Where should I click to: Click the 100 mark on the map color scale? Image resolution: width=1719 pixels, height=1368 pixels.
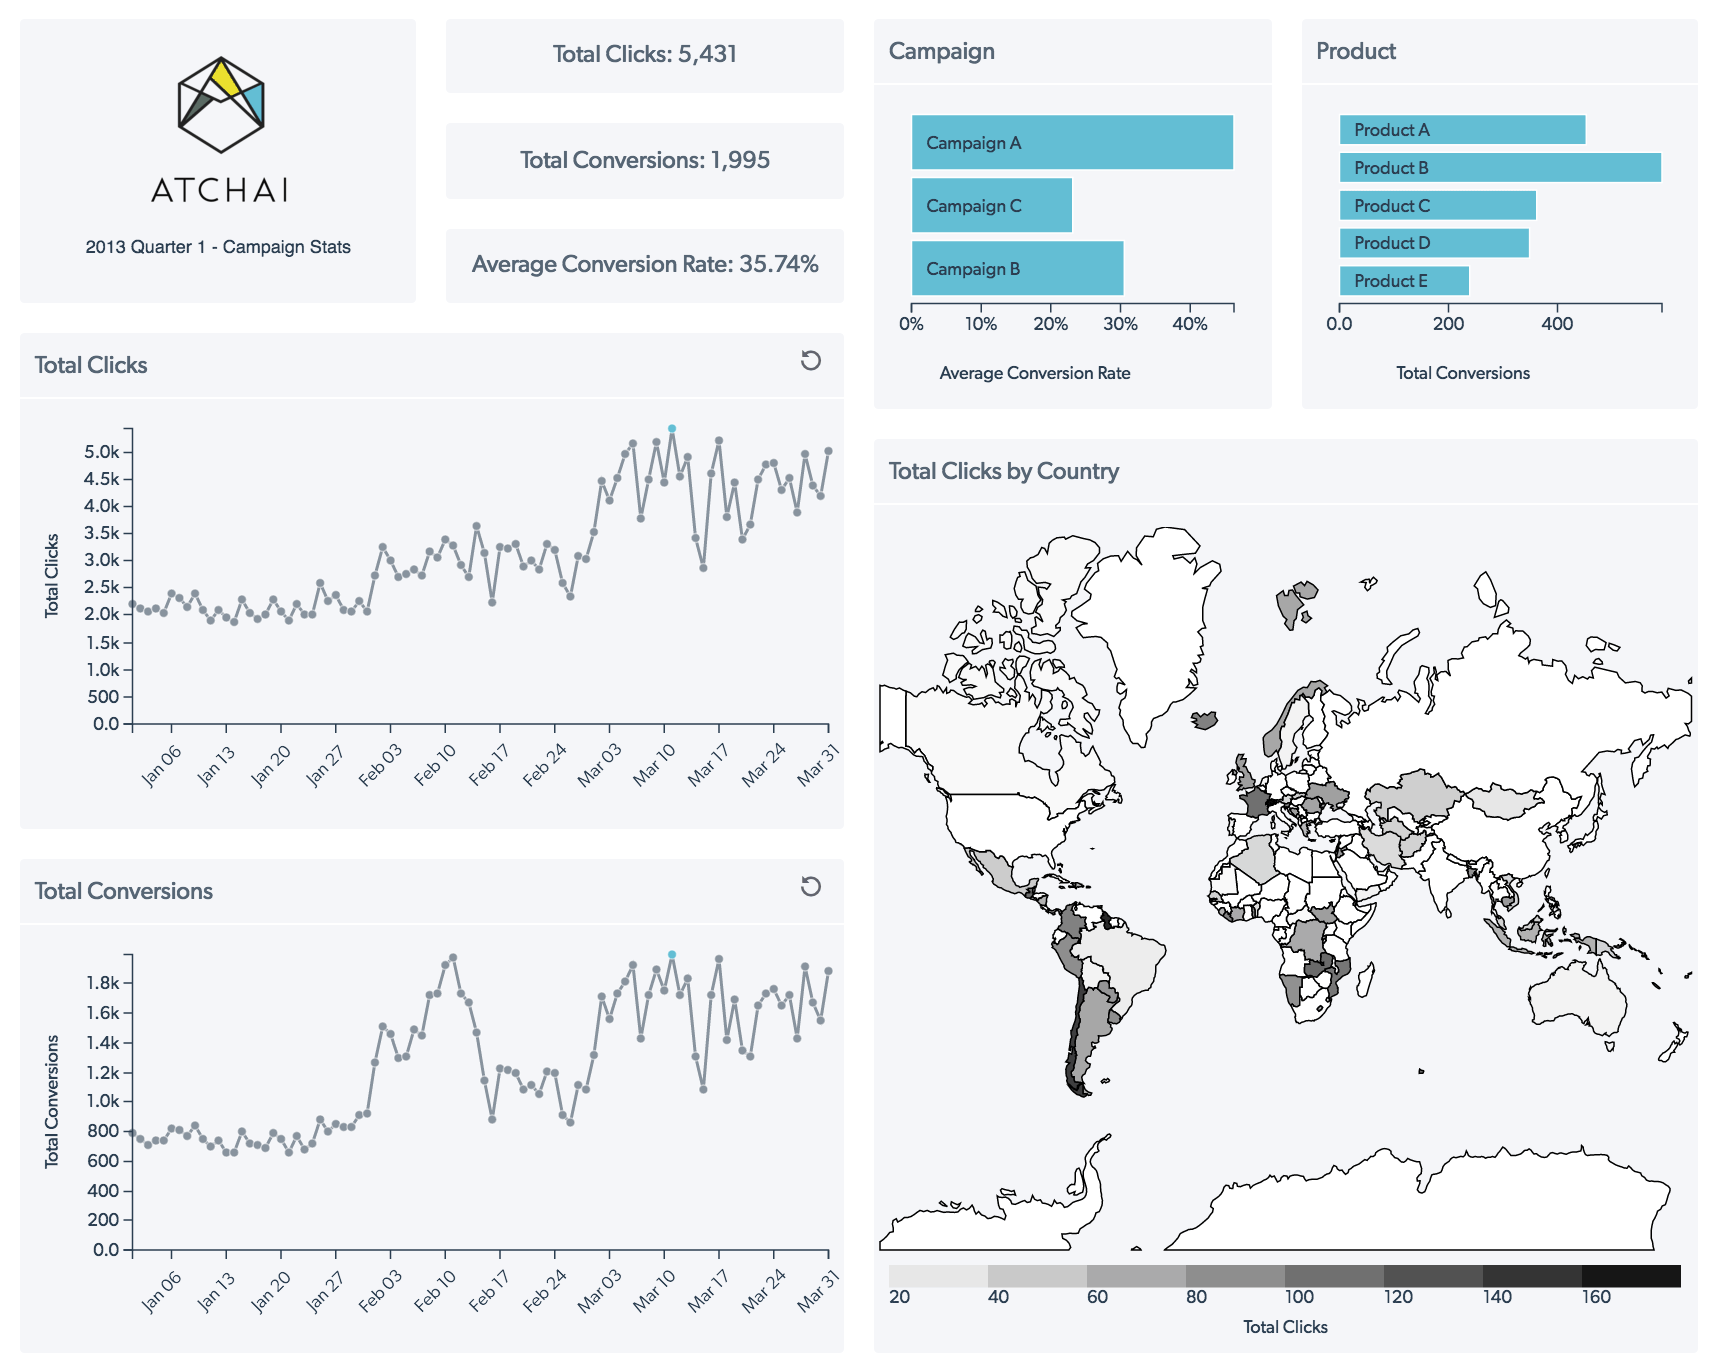1298,1296
